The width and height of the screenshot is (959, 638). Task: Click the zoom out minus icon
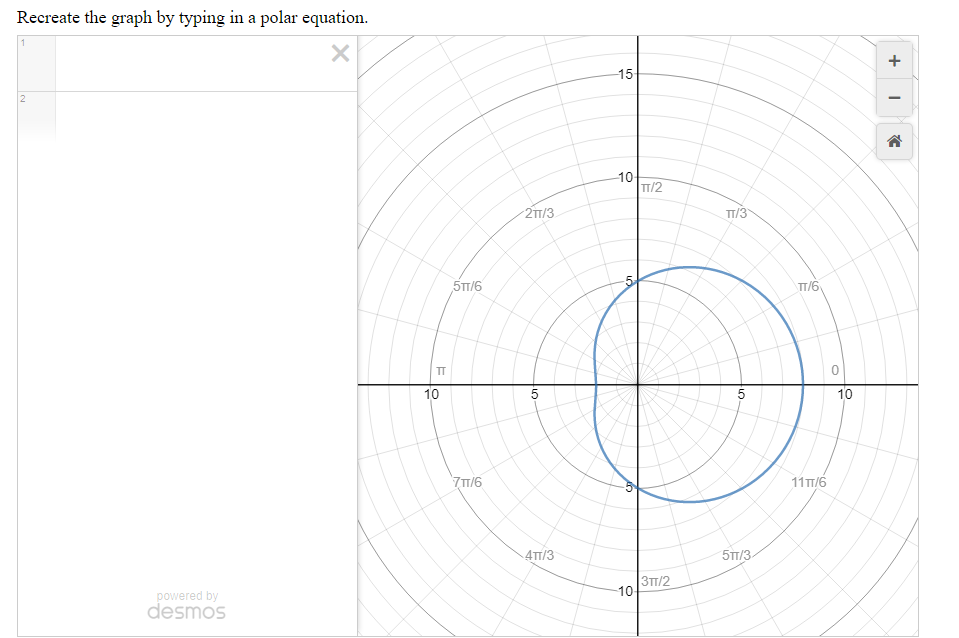coord(893,96)
